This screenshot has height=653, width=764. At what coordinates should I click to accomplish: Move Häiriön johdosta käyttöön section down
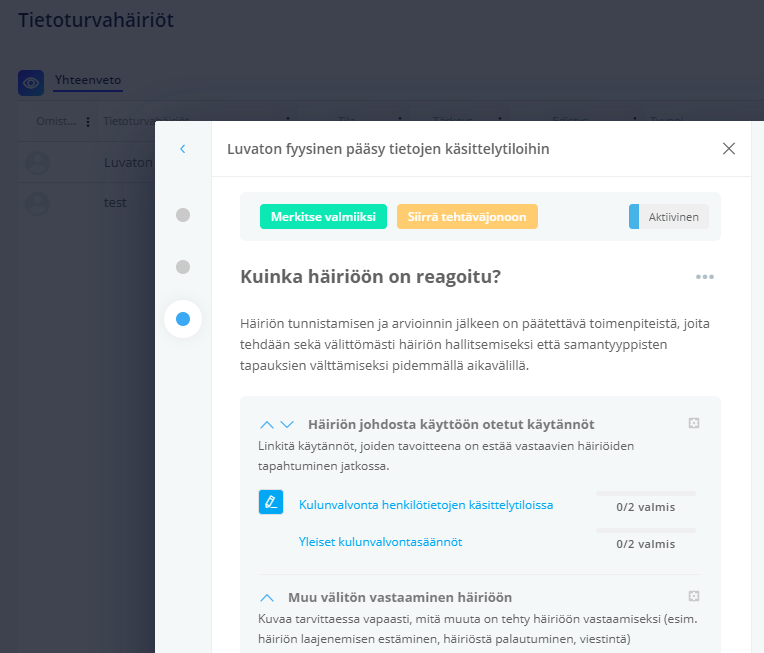[x=287, y=424]
